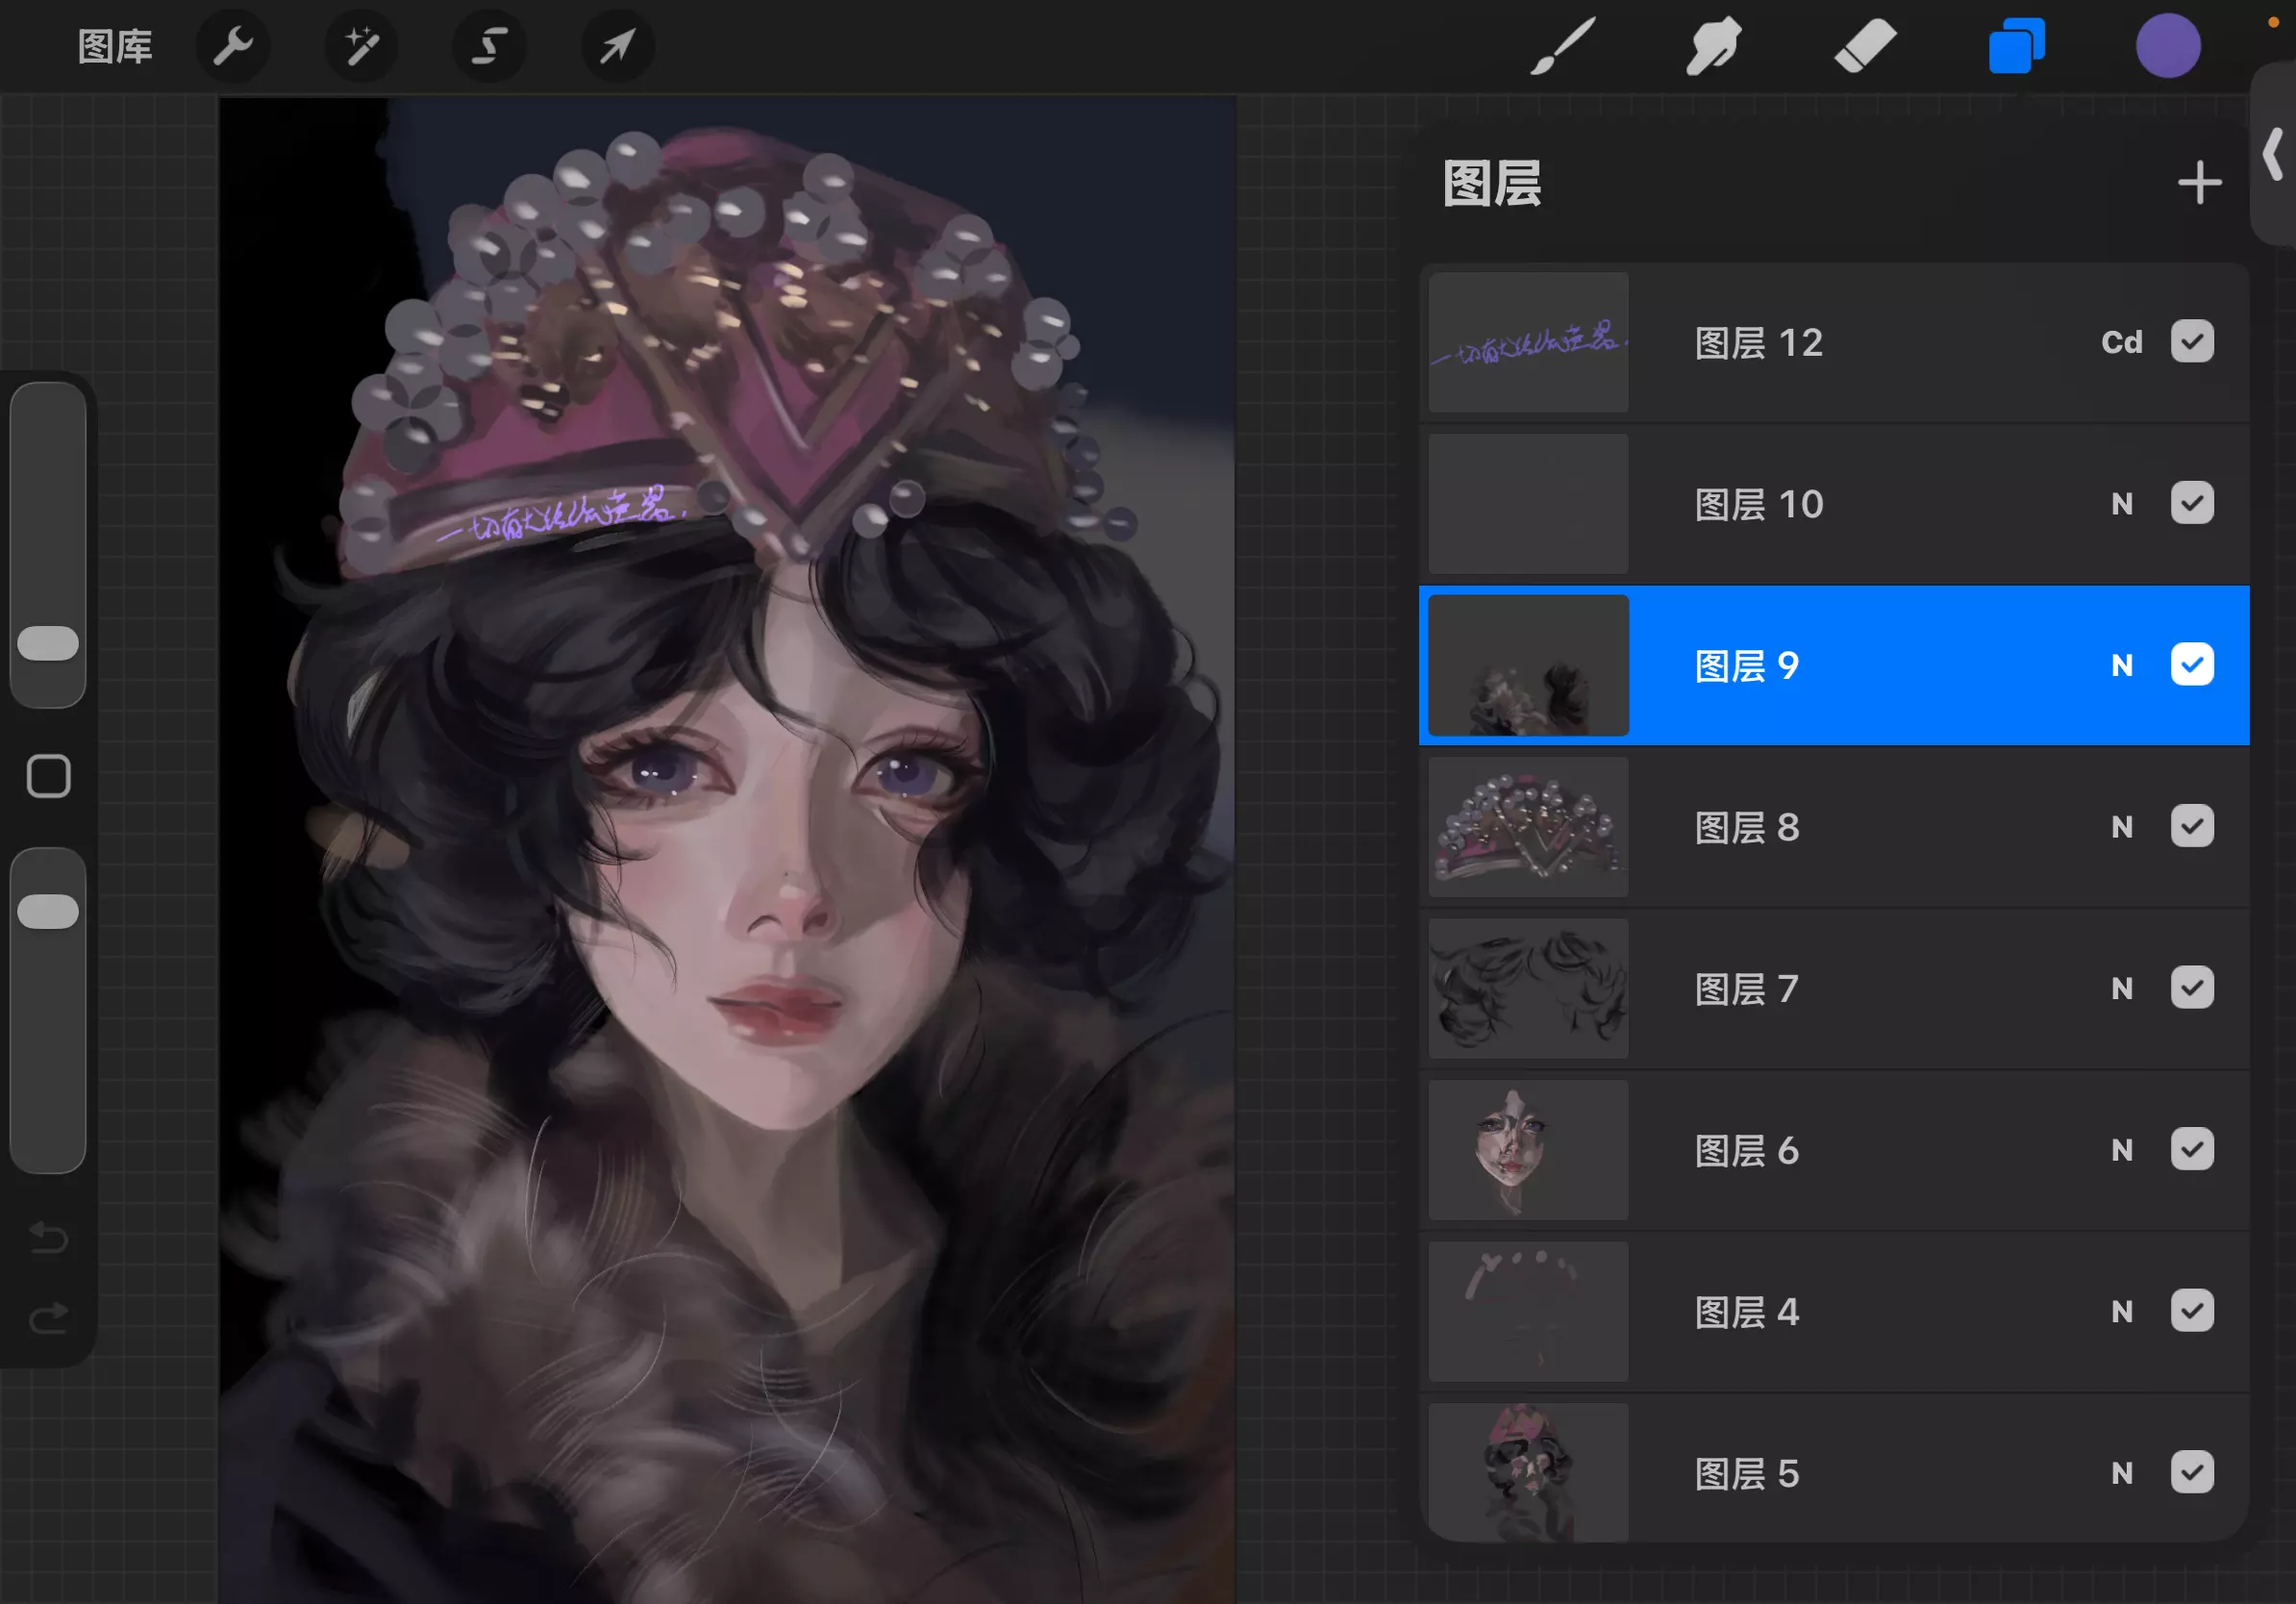Add a new layer with plus

[x=2199, y=183]
